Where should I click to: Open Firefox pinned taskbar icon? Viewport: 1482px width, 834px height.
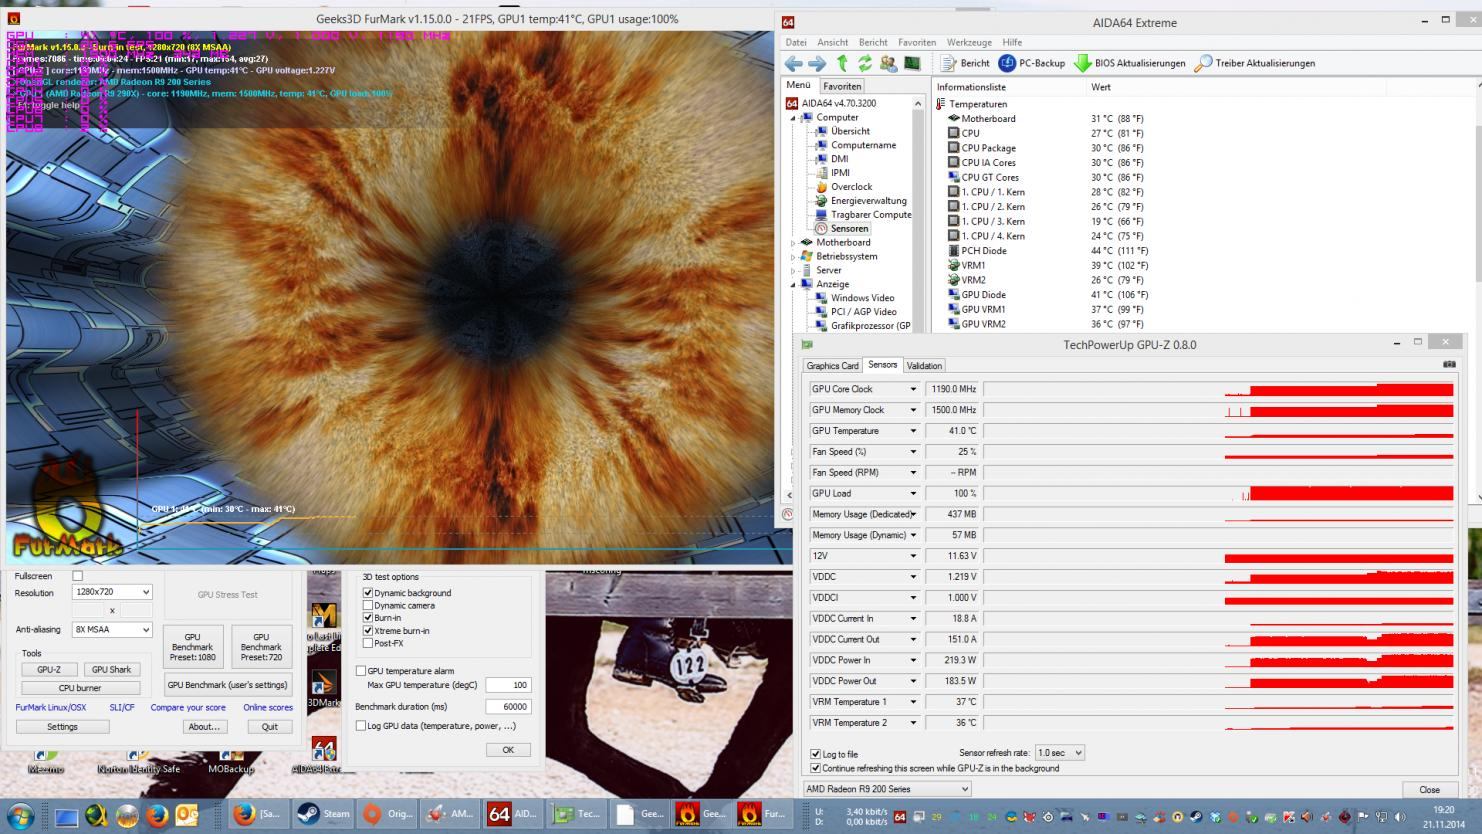click(156, 815)
